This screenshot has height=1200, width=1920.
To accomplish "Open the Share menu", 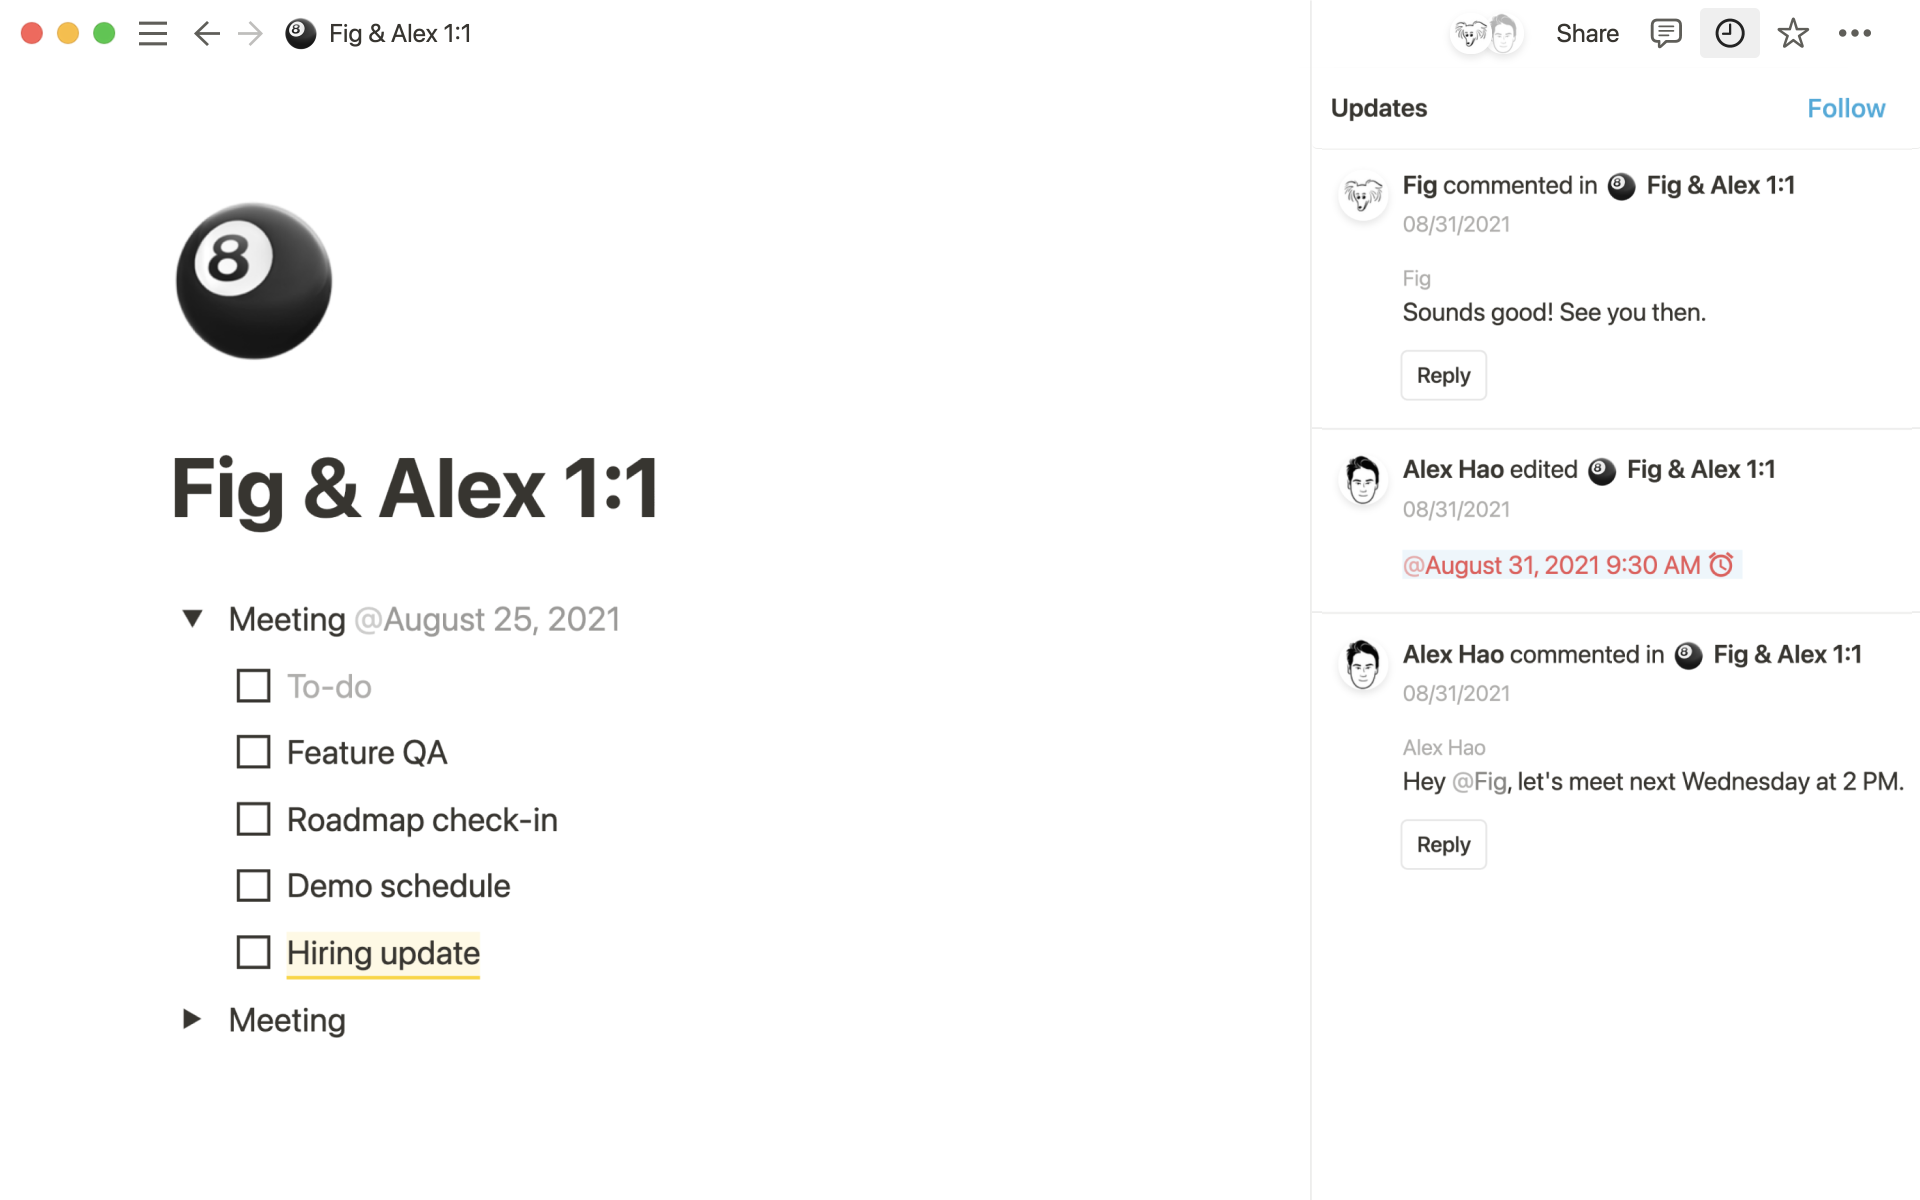I will (x=1587, y=34).
